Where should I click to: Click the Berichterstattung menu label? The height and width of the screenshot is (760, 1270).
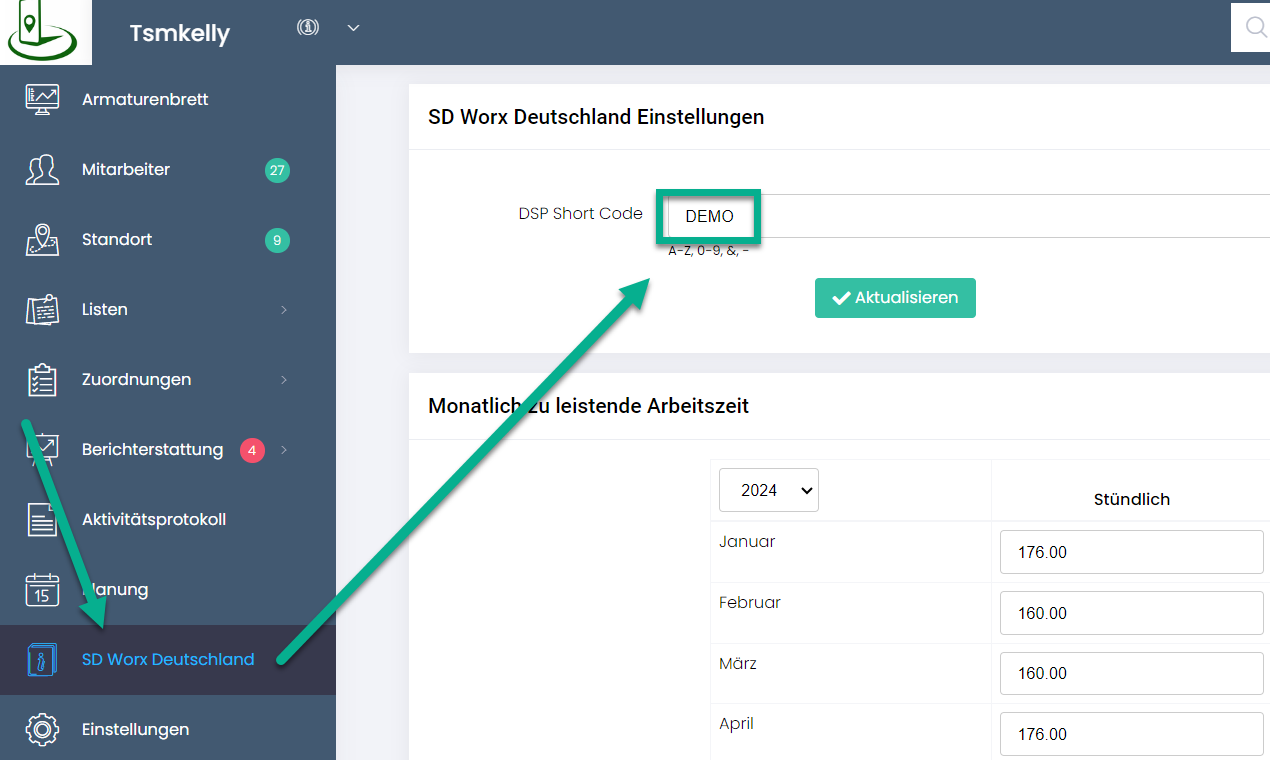click(x=152, y=450)
